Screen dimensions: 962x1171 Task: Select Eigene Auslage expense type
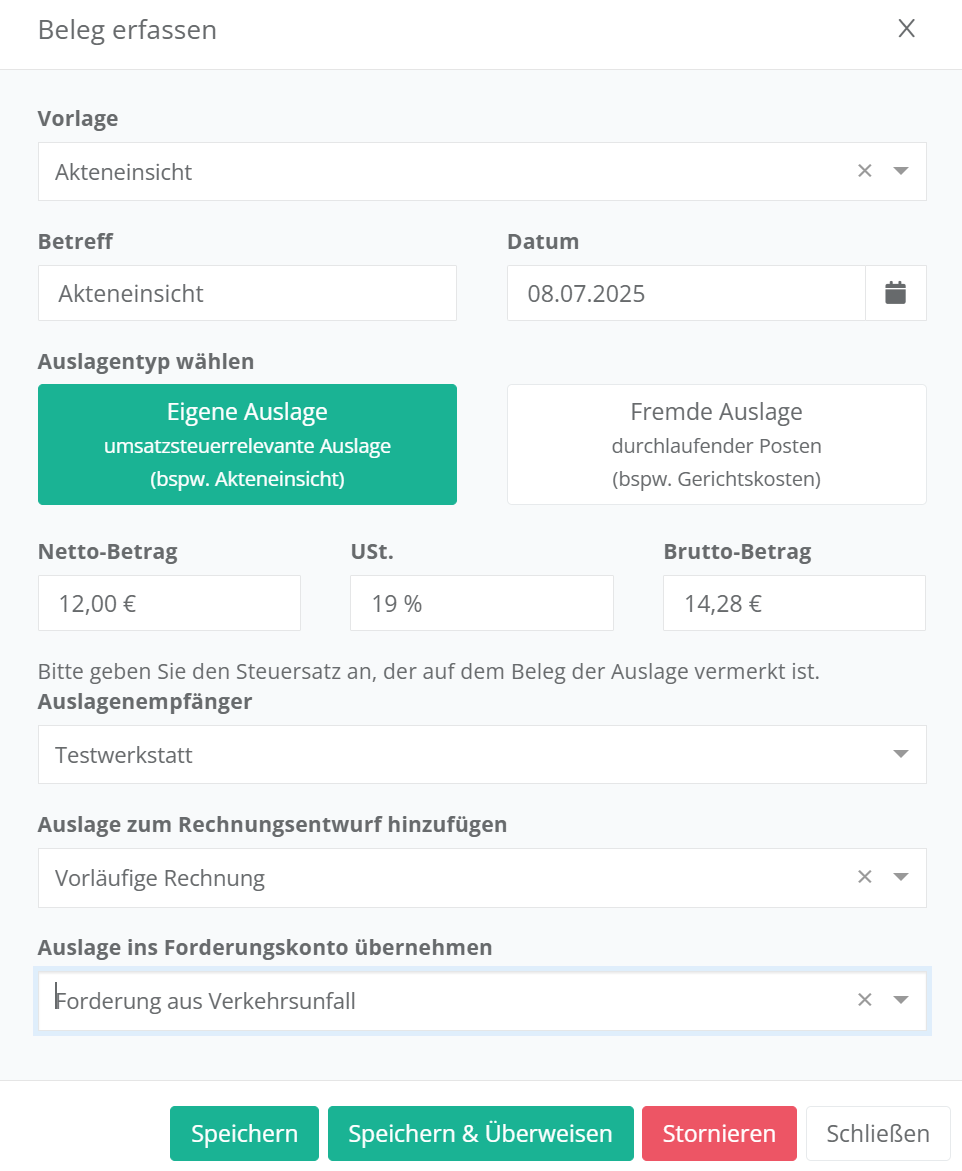click(x=247, y=444)
